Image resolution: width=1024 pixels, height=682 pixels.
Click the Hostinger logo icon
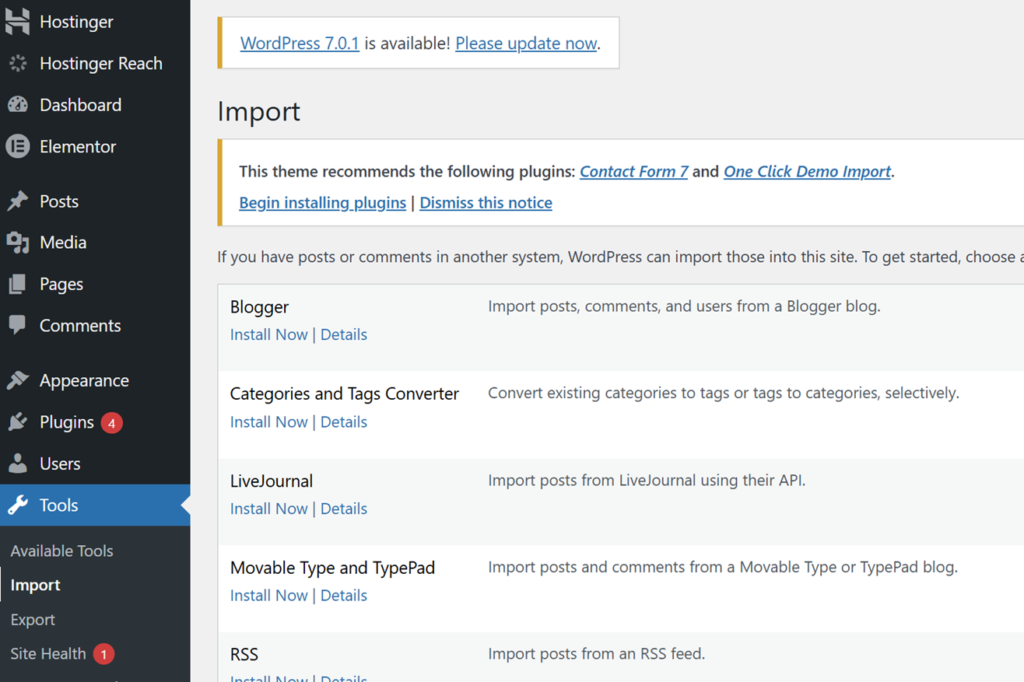(x=18, y=21)
